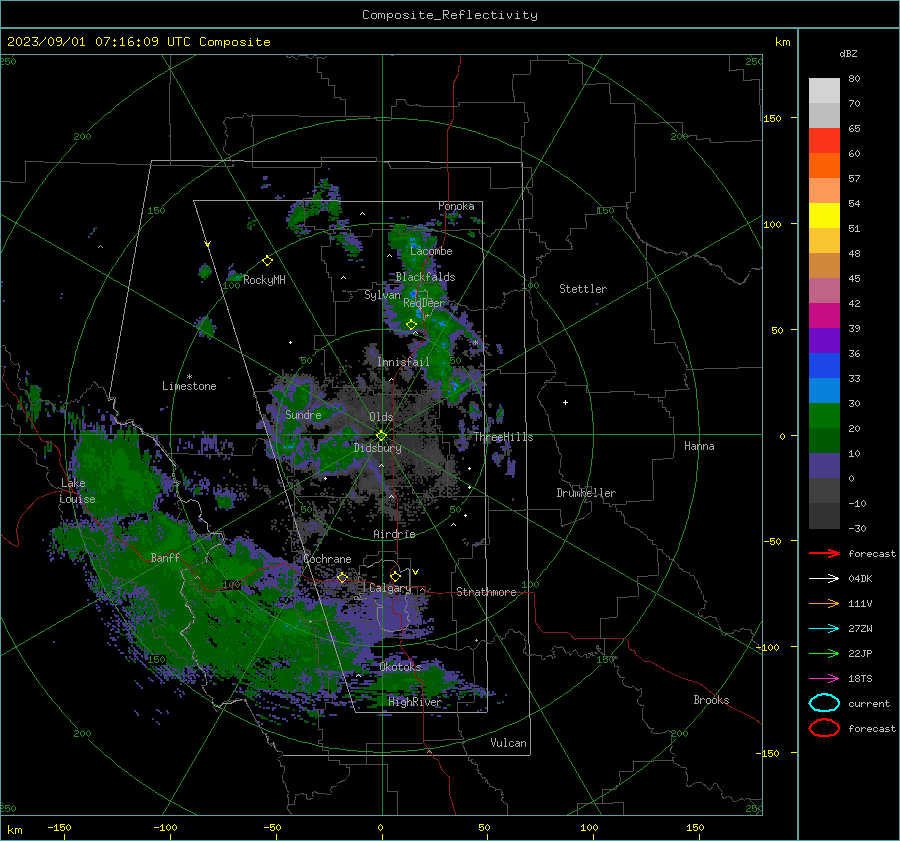This screenshot has width=900, height=841.
Task: Click the HighRiver city label
Action: click(x=415, y=702)
